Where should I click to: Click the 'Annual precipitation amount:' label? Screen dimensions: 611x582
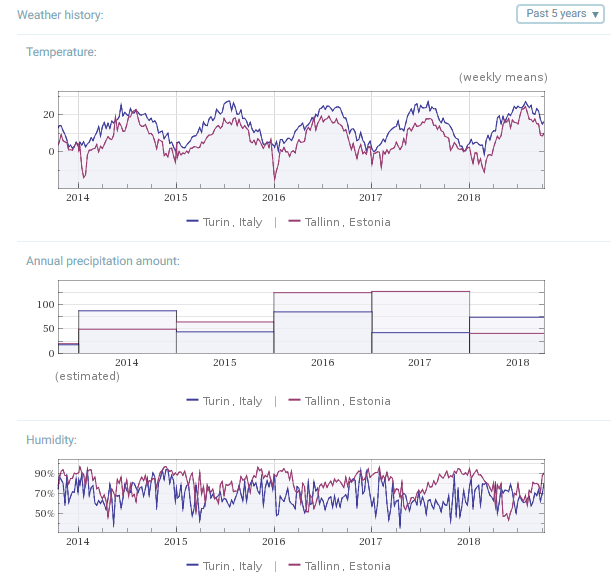point(103,261)
